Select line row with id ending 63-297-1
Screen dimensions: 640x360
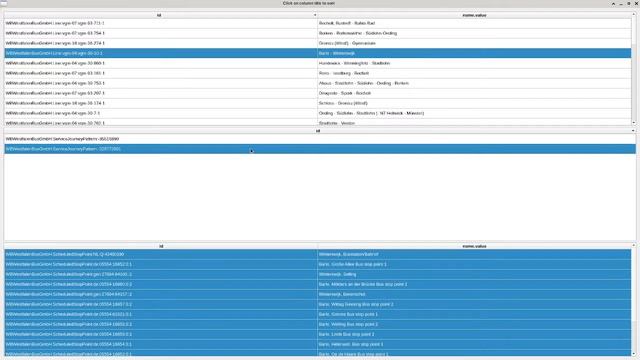(x=318, y=93)
